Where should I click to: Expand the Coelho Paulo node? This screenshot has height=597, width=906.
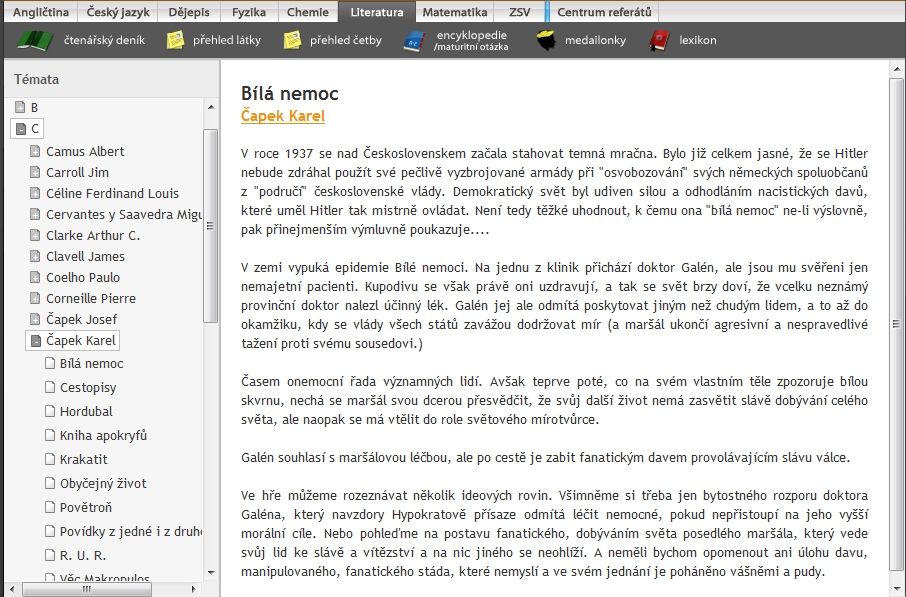pyautogui.click(x=35, y=277)
